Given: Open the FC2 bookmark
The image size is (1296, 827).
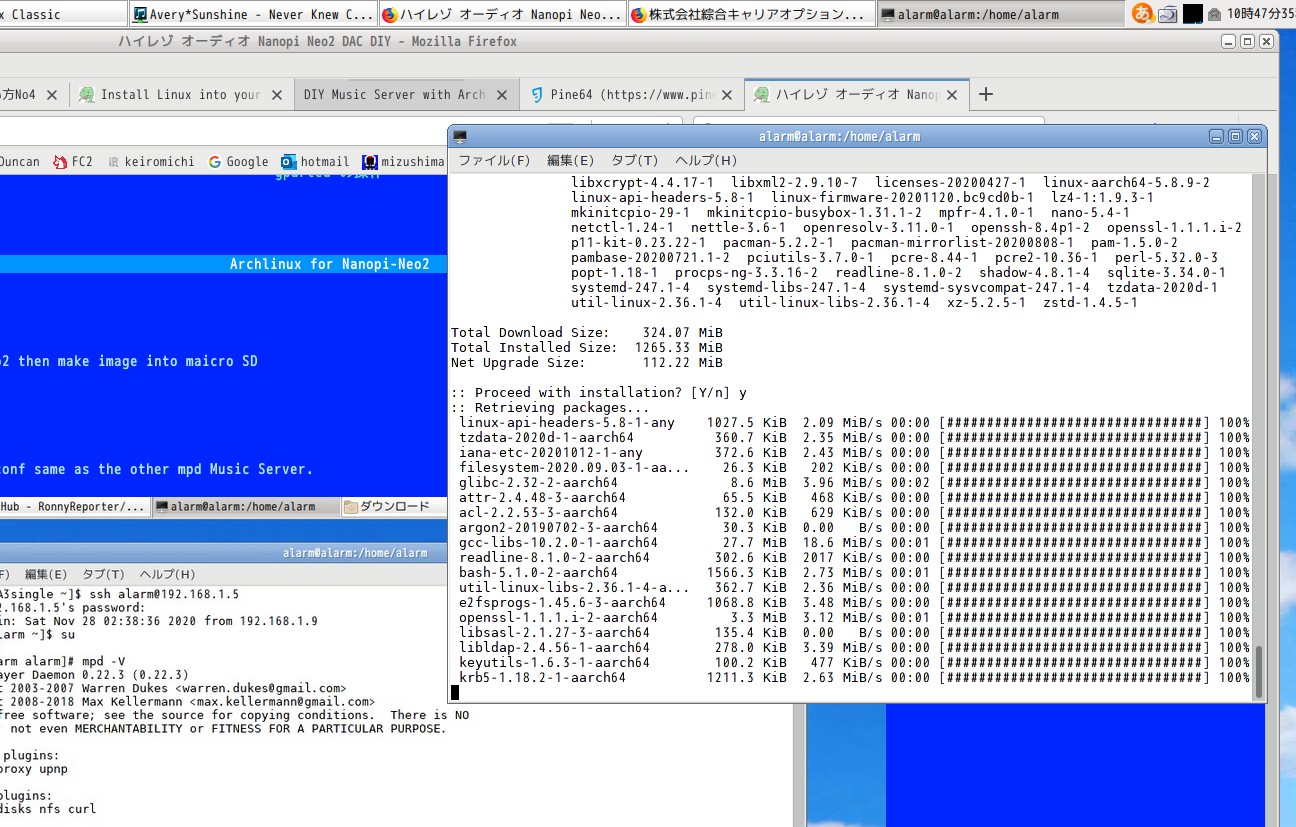Looking at the screenshot, I should tap(73, 162).
